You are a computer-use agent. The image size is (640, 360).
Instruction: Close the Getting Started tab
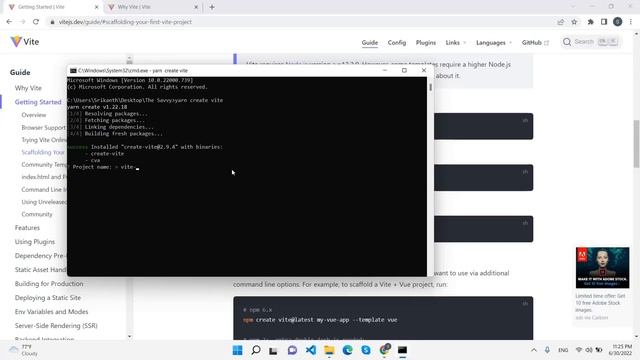tap(96, 7)
